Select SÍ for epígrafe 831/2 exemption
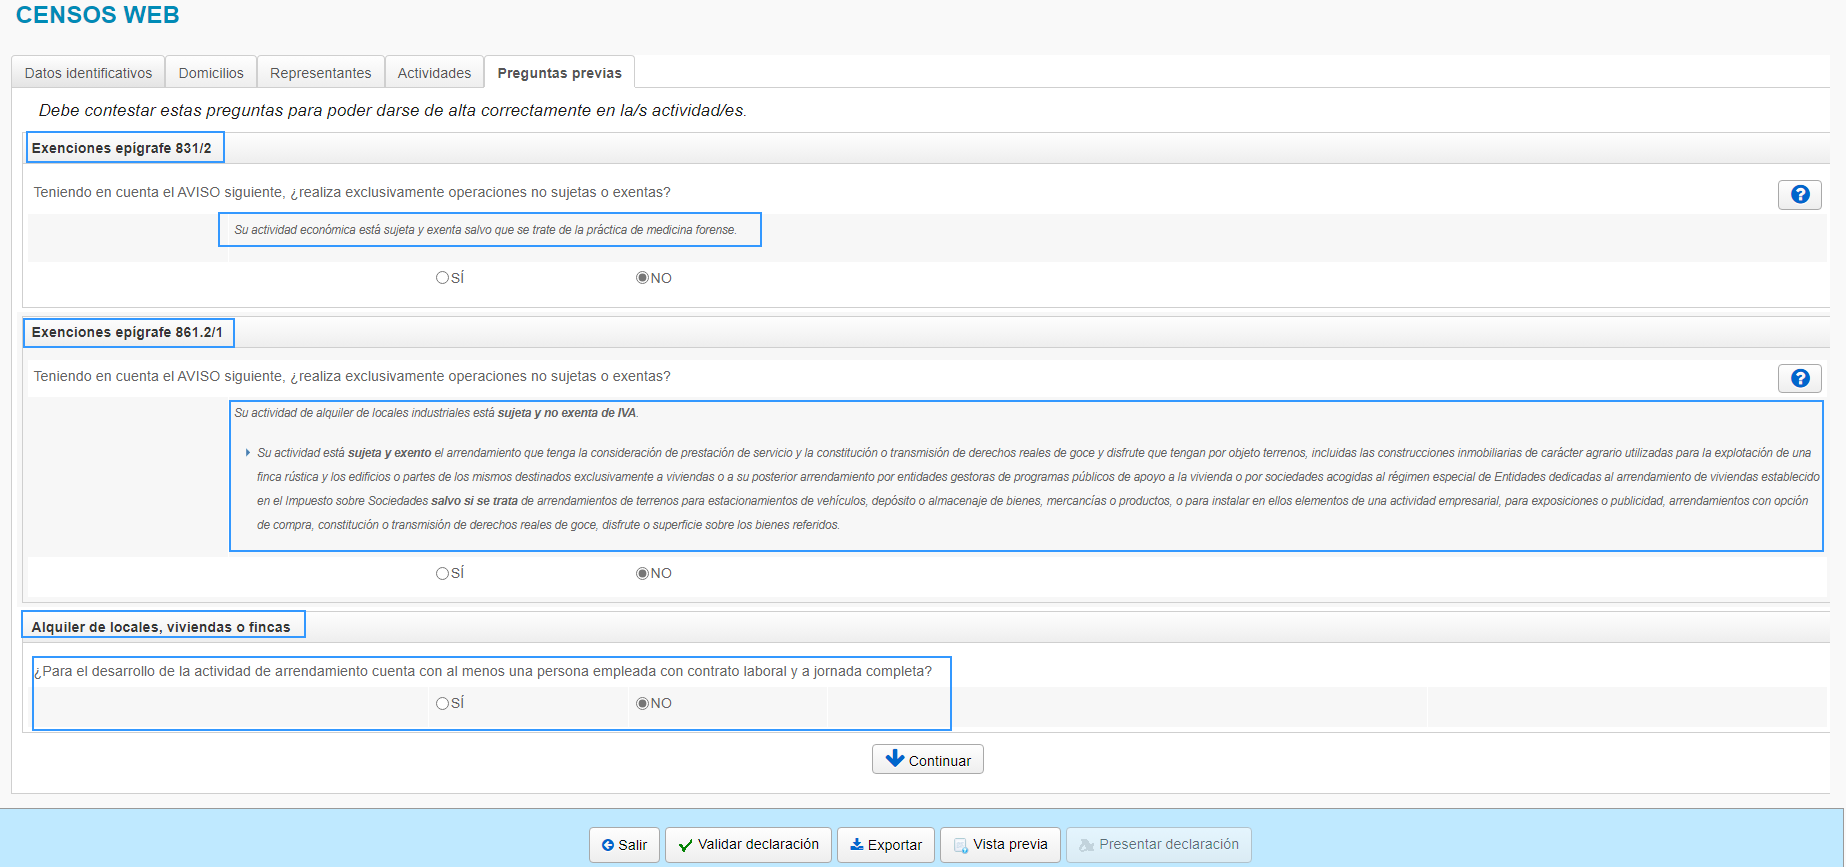The height and width of the screenshot is (867, 1846). point(442,278)
